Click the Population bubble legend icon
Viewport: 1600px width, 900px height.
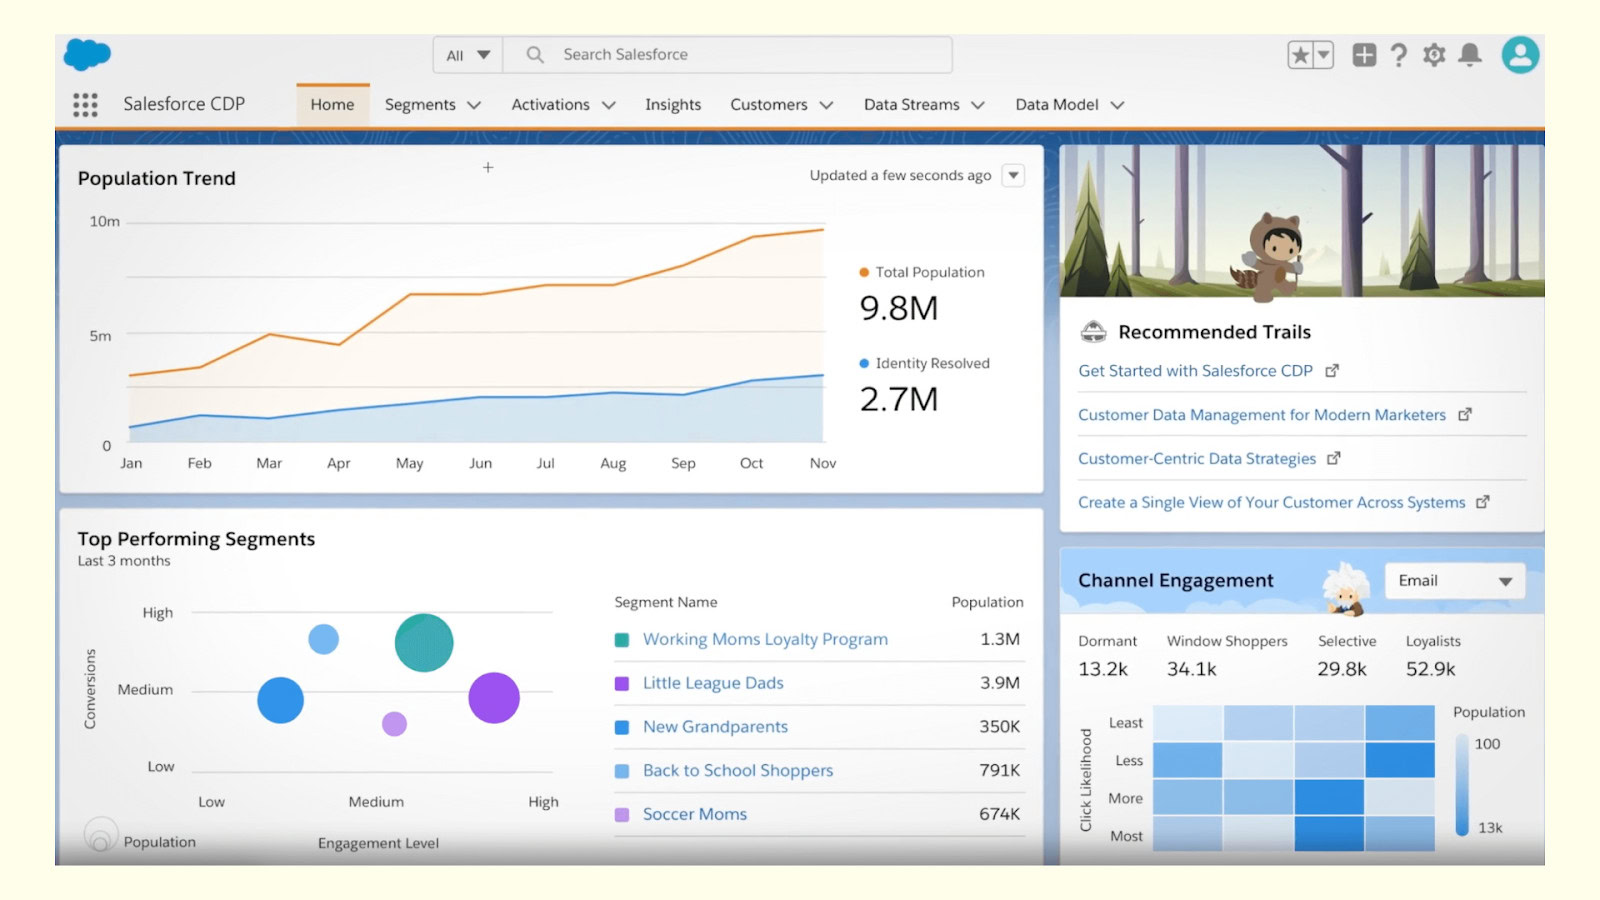click(x=100, y=834)
